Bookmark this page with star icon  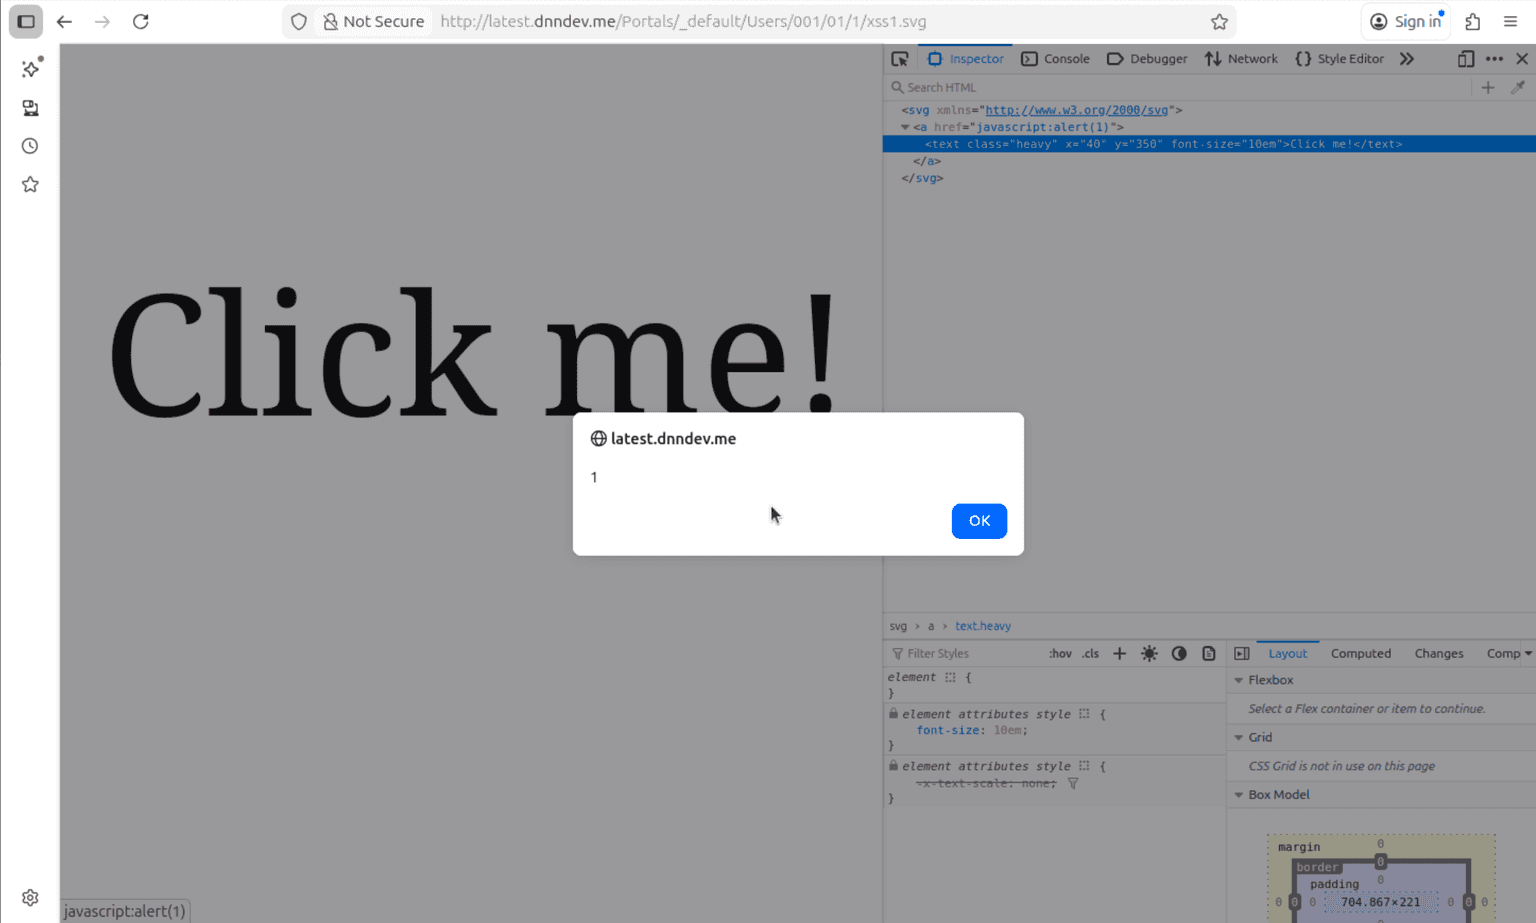point(1219,22)
